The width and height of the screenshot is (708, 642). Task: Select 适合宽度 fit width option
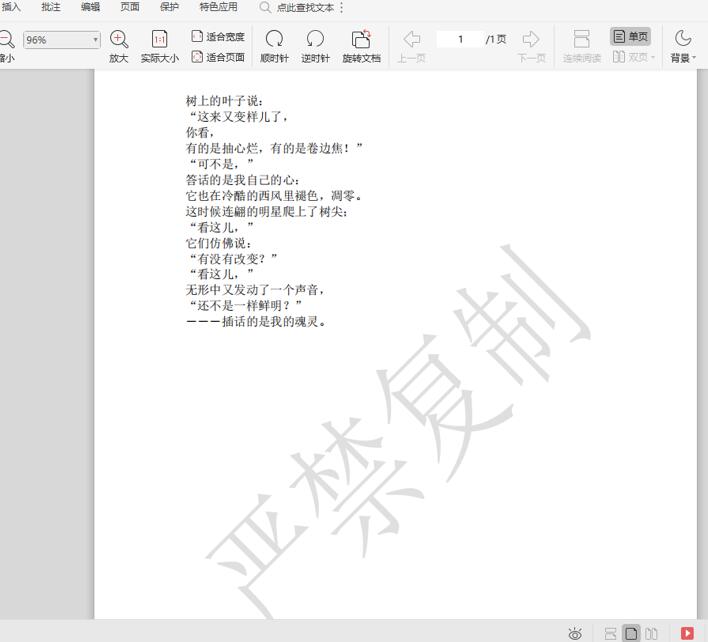[x=218, y=37]
